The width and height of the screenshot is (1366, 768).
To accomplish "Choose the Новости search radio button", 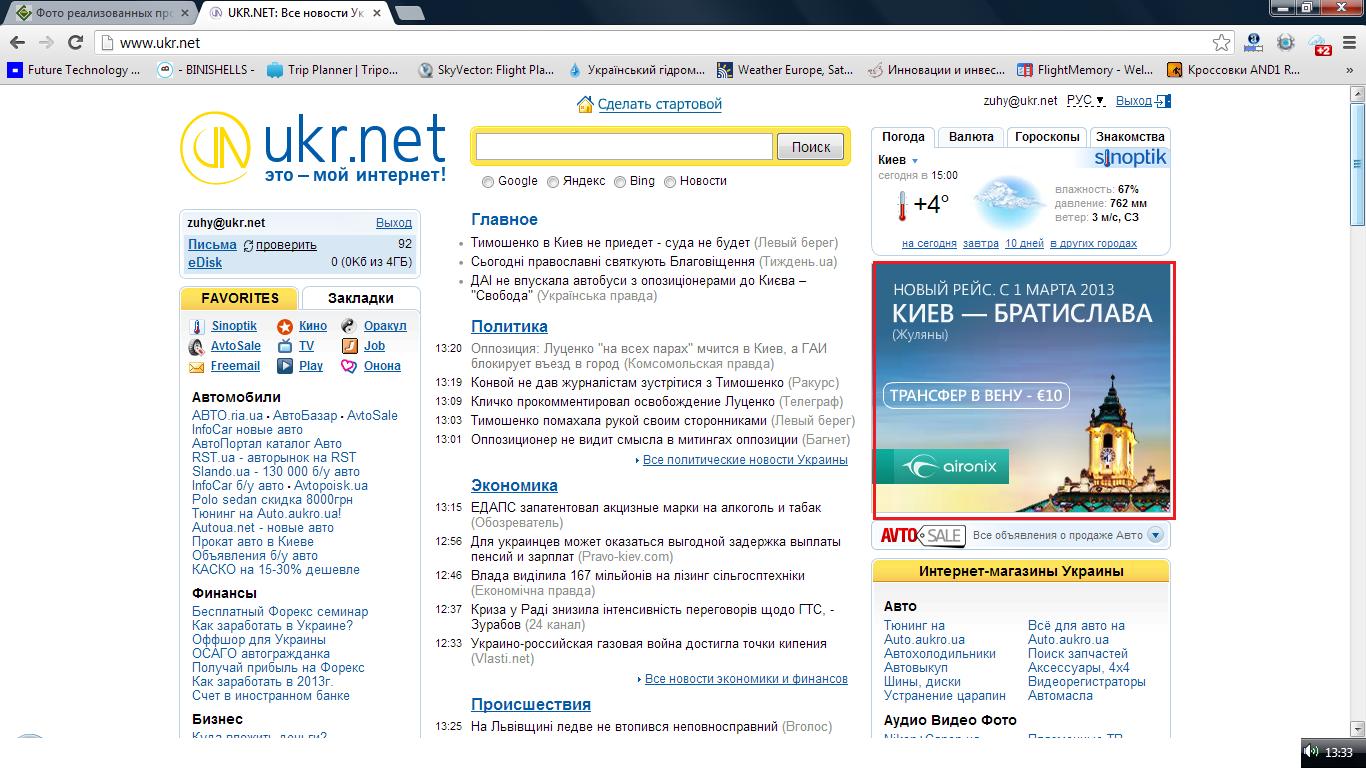I will point(670,182).
